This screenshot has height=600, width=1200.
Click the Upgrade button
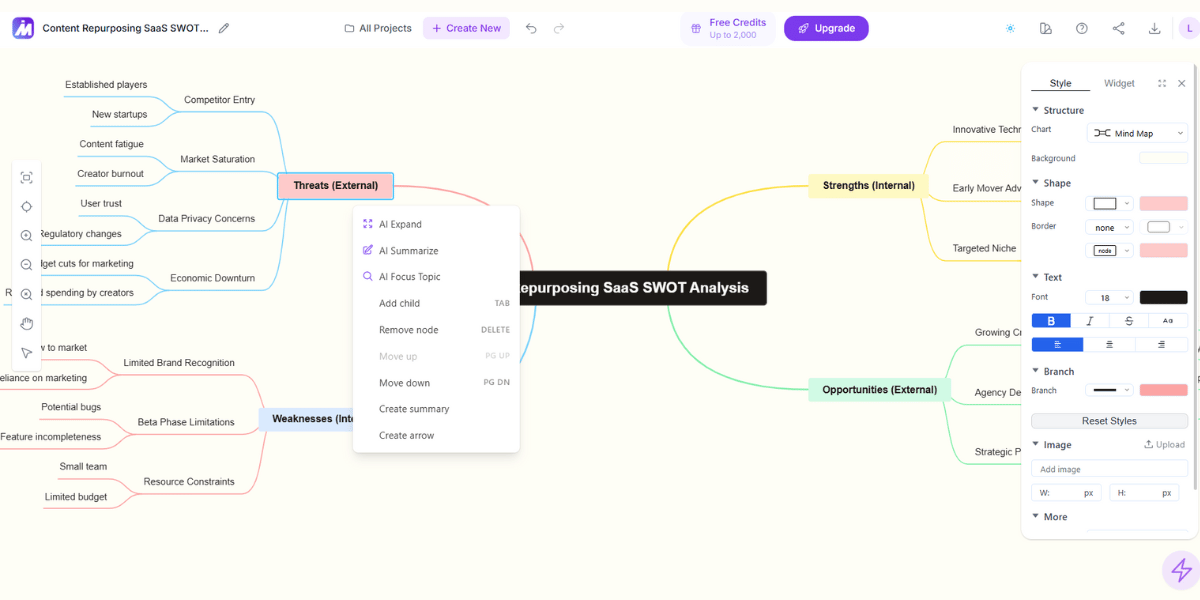(x=826, y=28)
